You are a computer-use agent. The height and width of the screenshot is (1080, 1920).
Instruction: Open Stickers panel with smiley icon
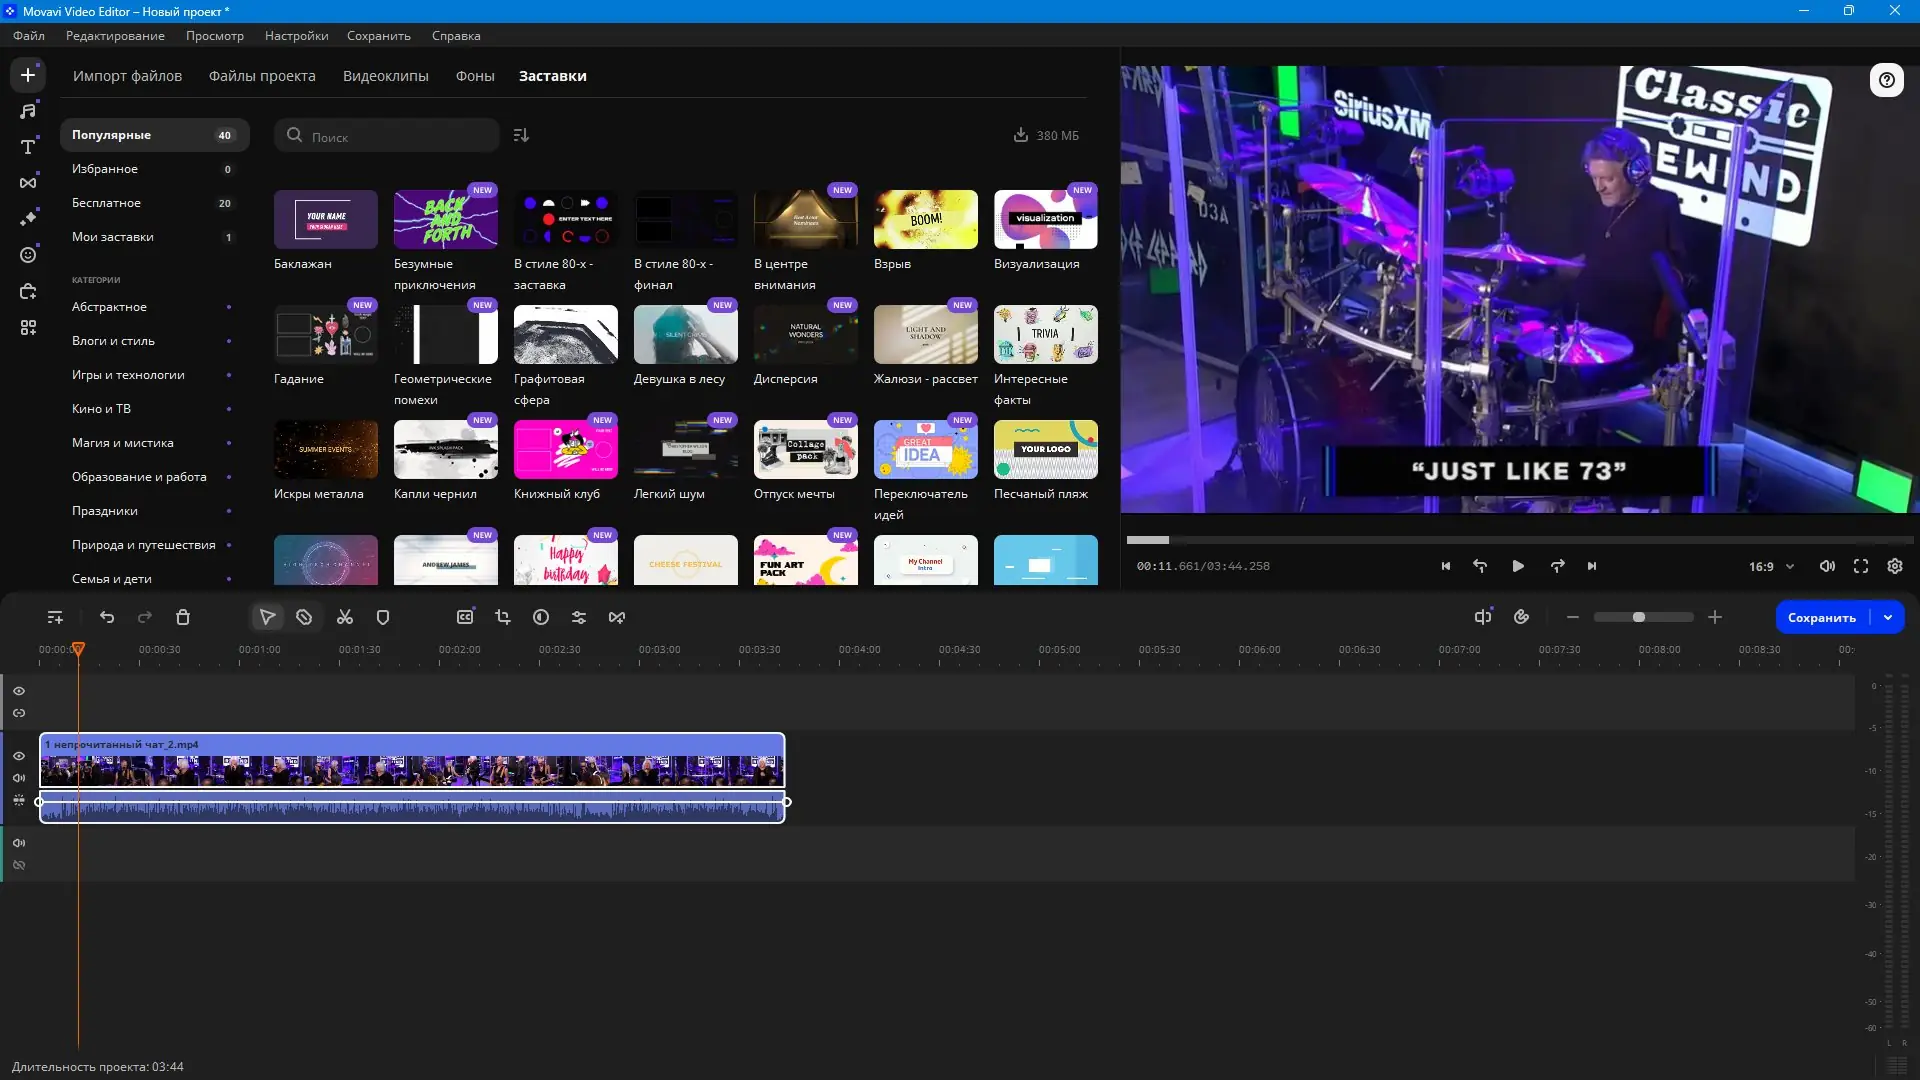(x=28, y=255)
